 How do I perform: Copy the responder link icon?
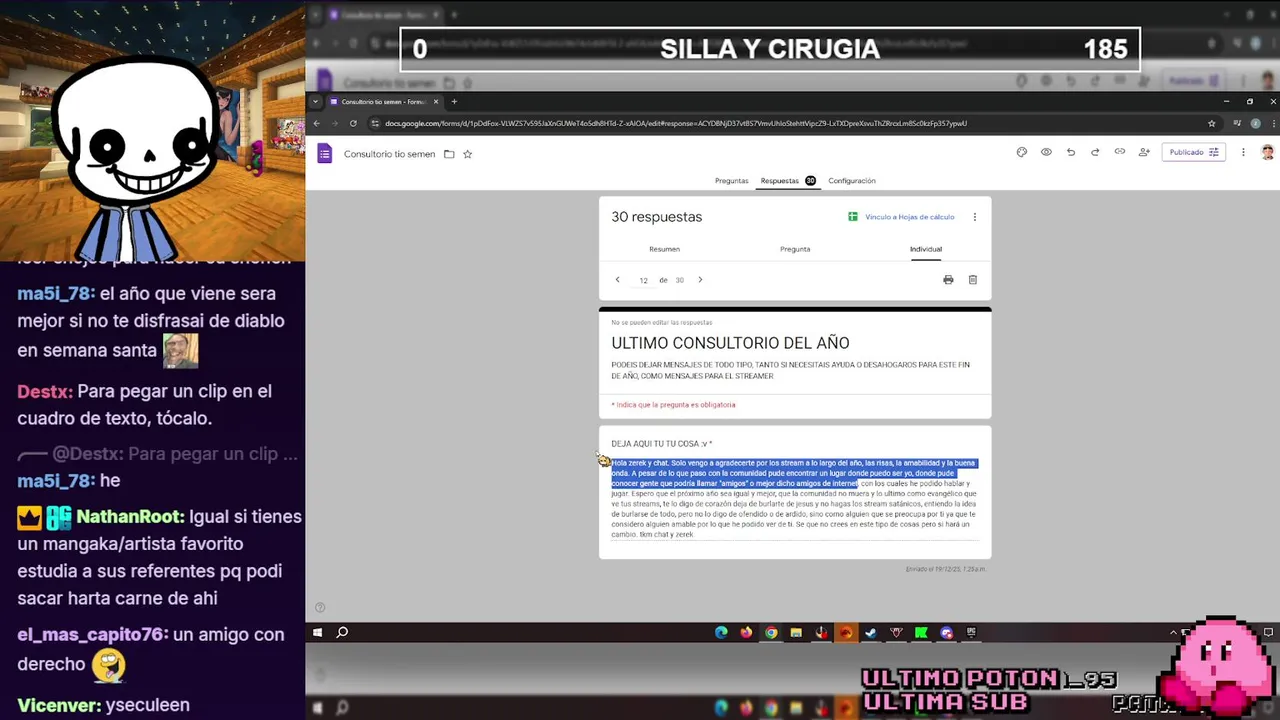click(x=1119, y=152)
